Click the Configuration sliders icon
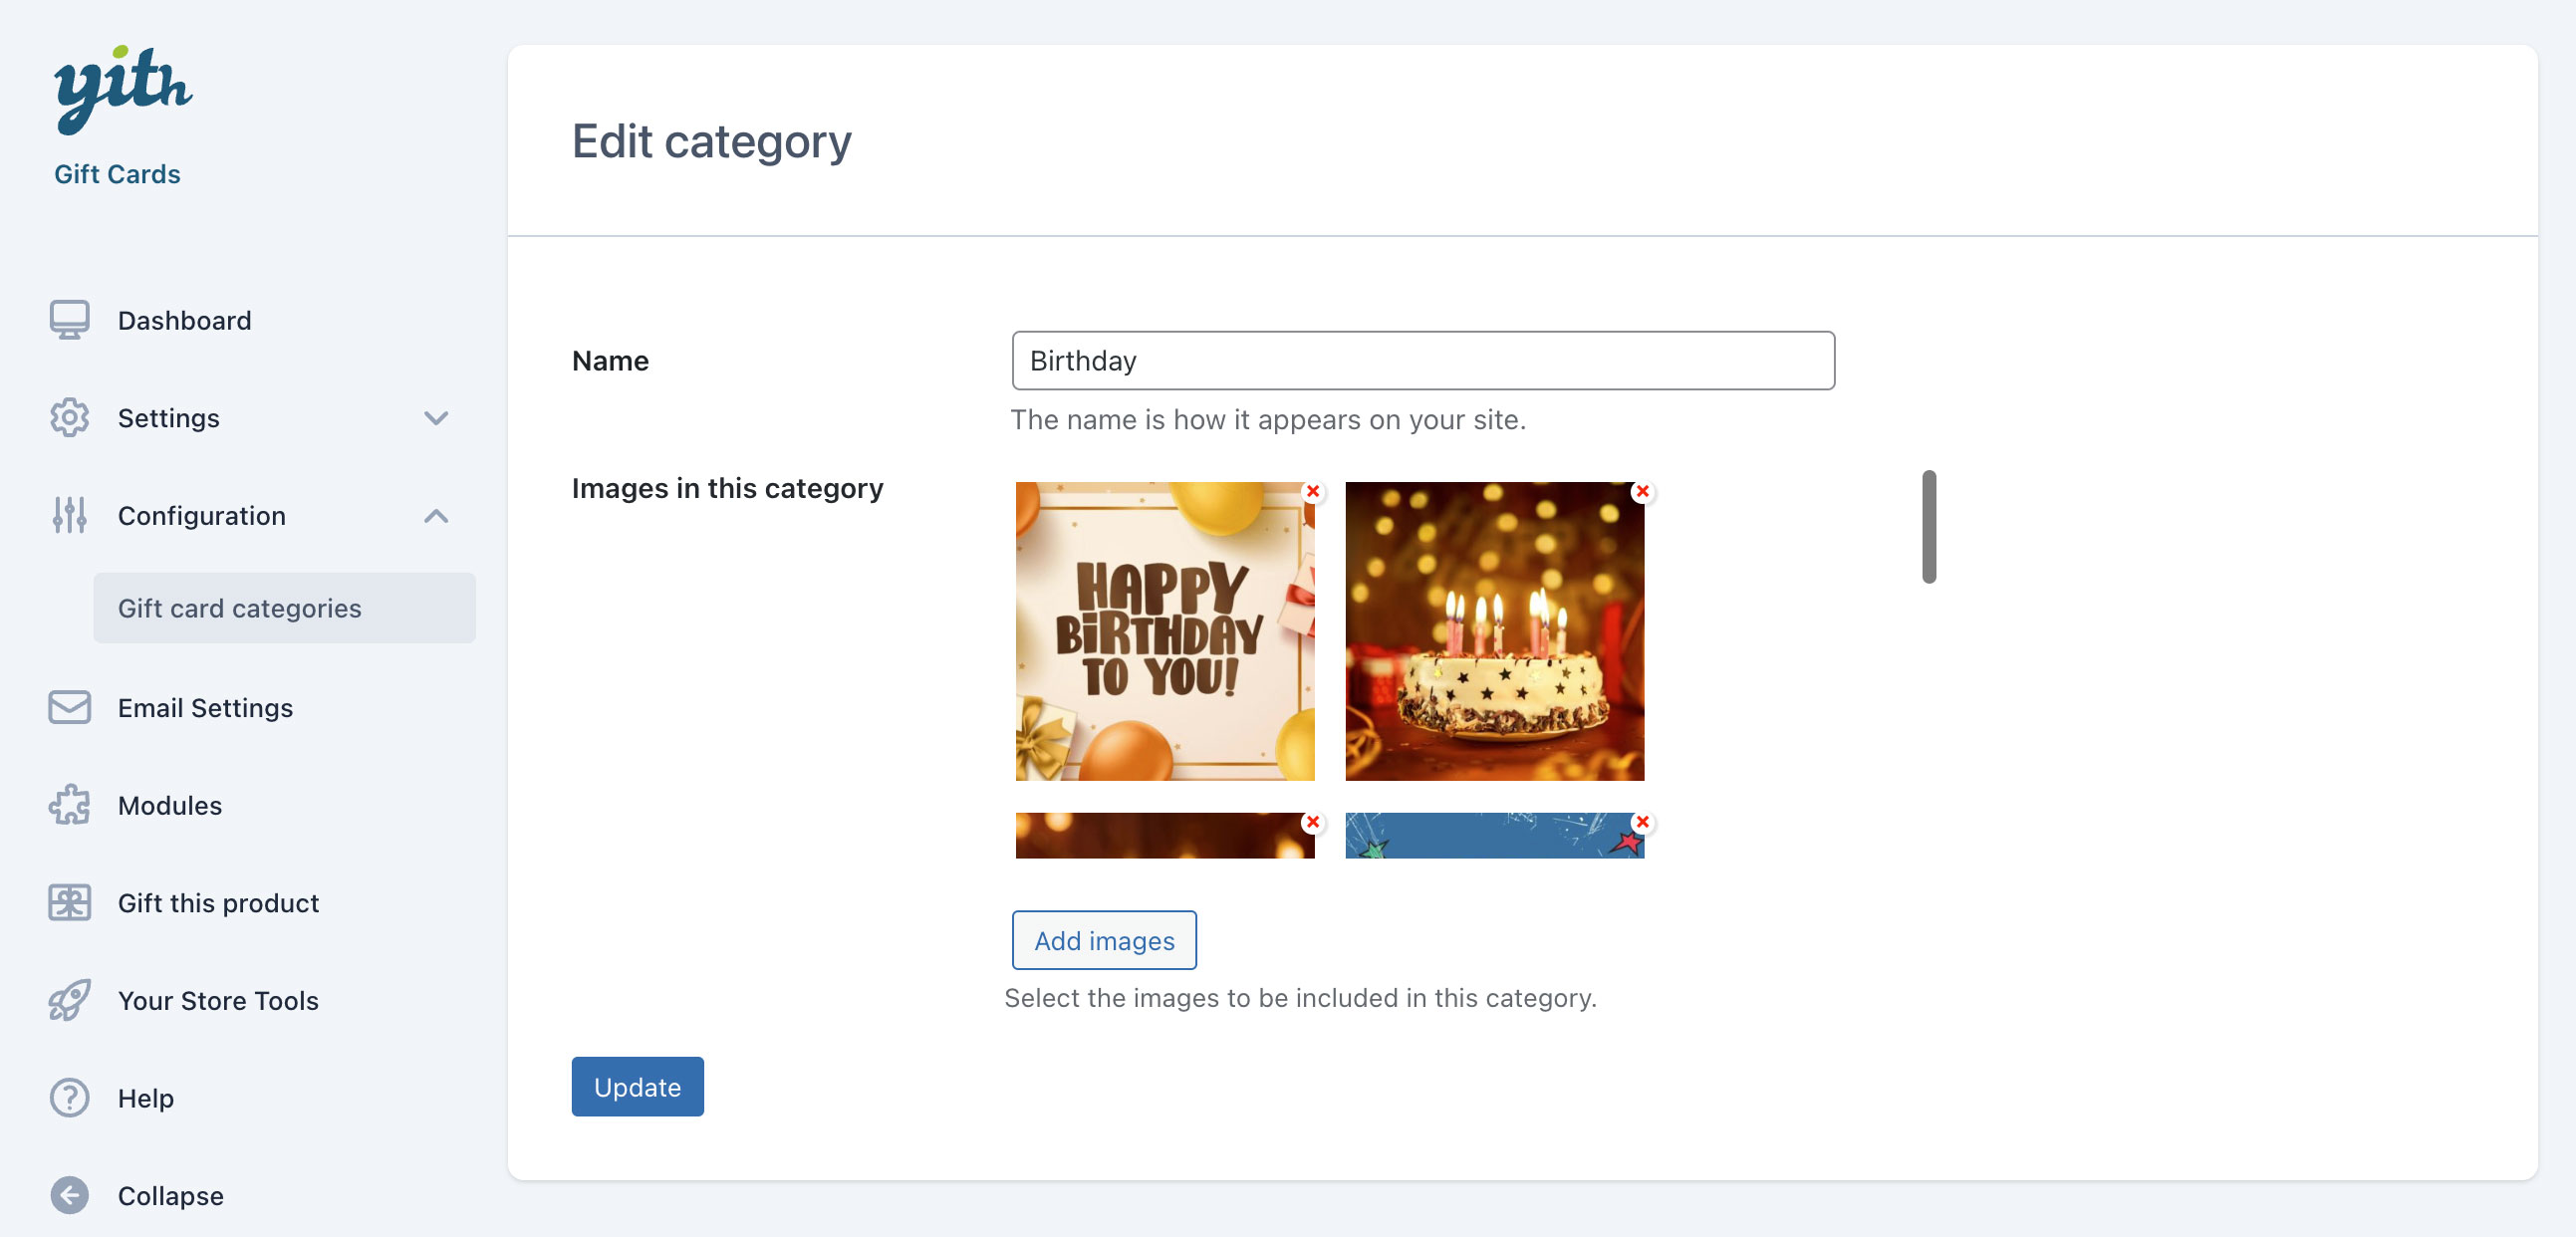Viewport: 2576px width, 1237px height. click(69, 515)
